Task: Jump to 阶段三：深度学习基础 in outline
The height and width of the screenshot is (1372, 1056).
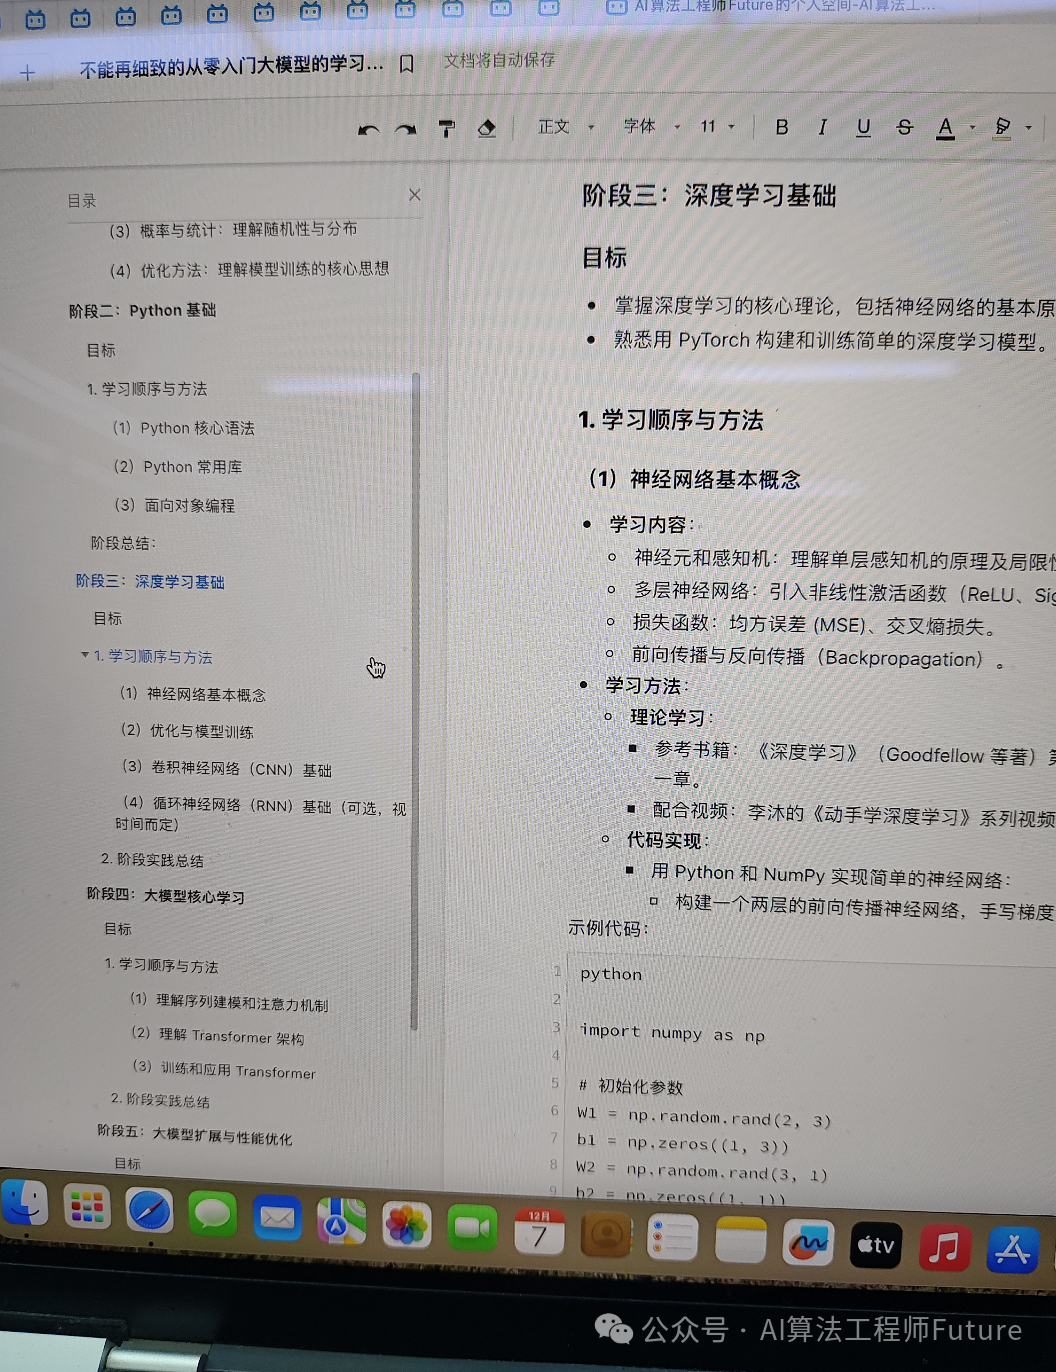Action: (x=150, y=581)
